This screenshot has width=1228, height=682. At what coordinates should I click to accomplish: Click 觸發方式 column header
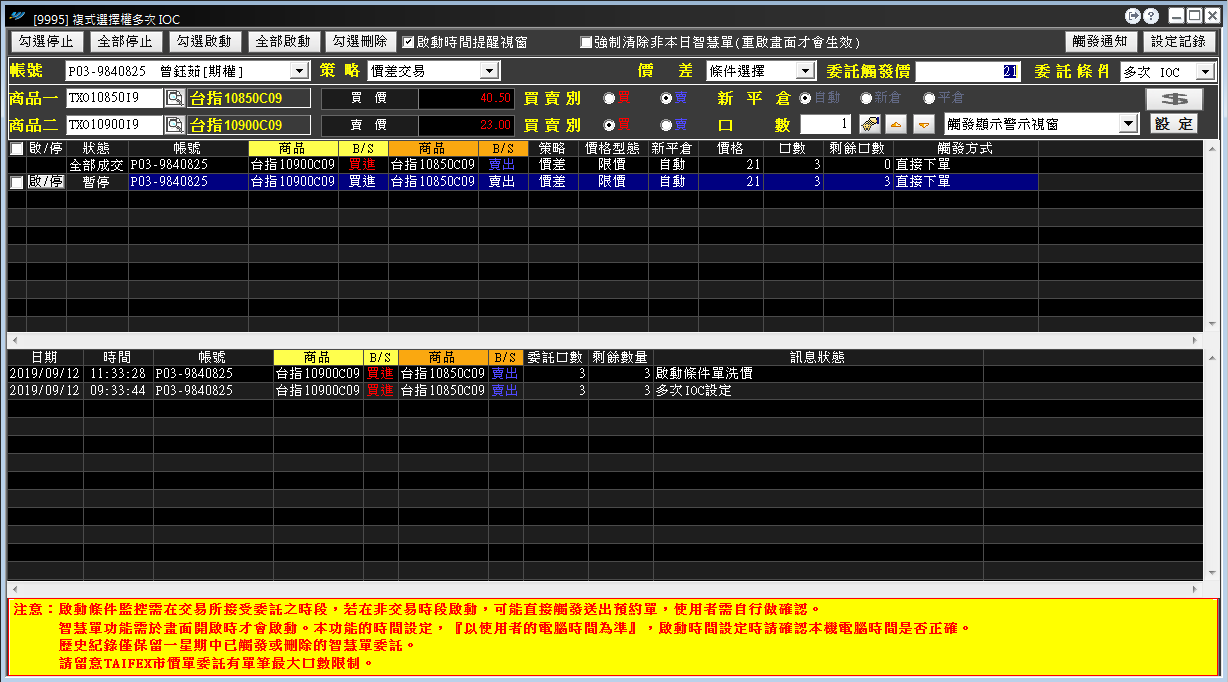965,148
